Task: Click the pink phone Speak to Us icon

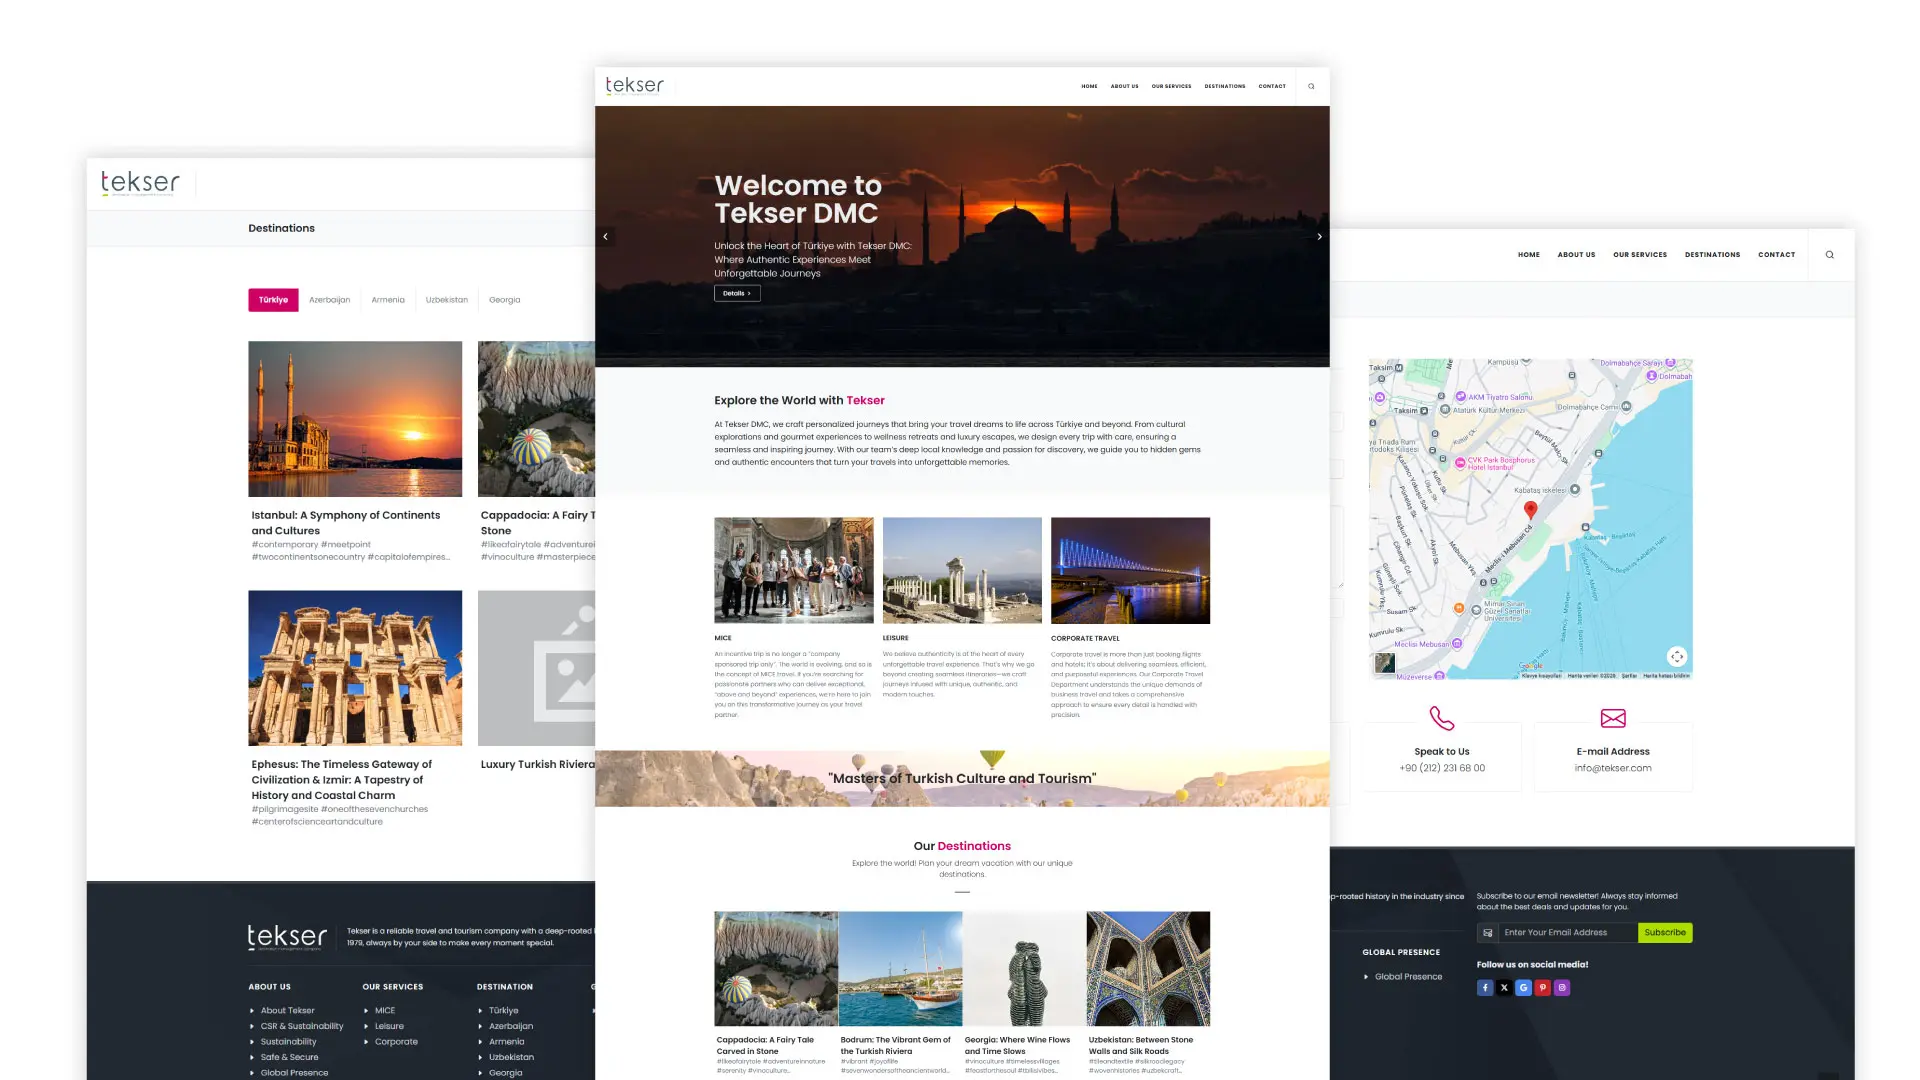Action: point(1441,718)
